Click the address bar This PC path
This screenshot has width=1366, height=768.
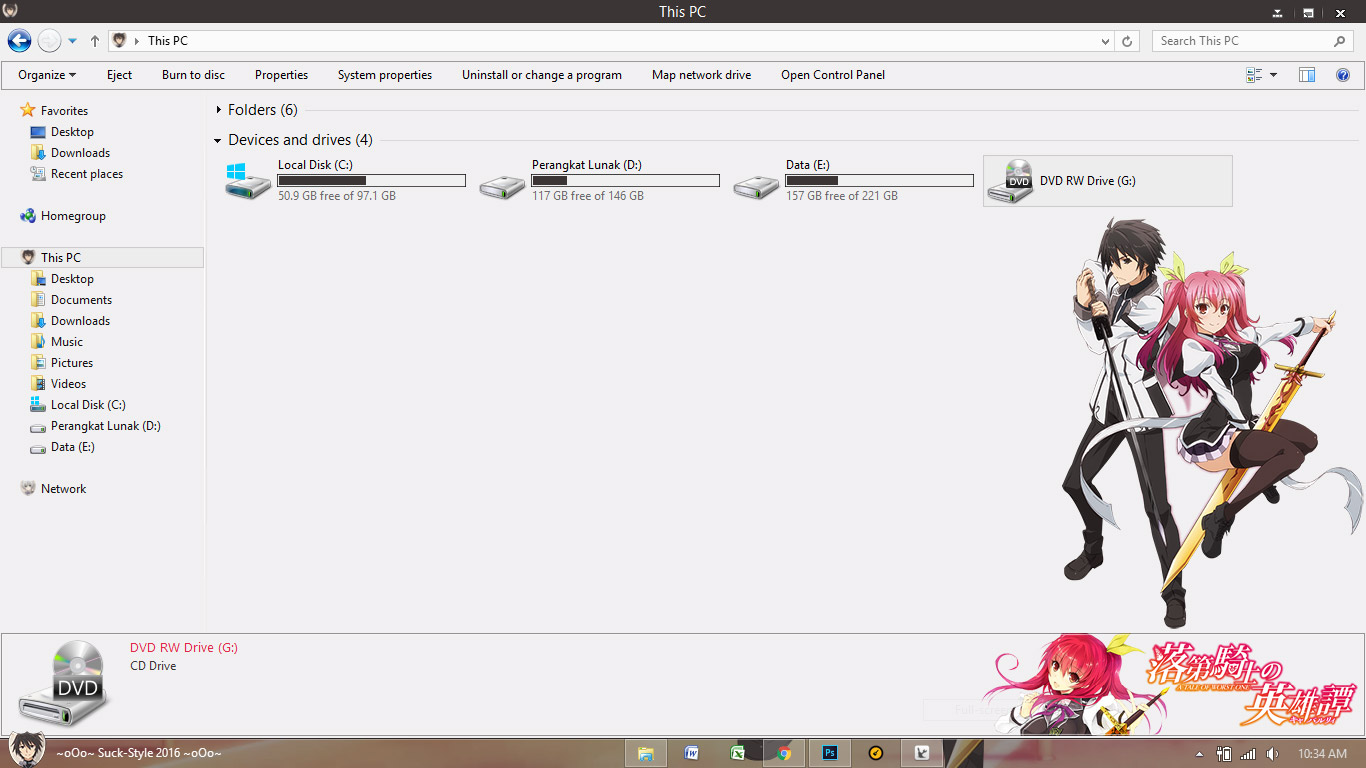[x=167, y=41]
